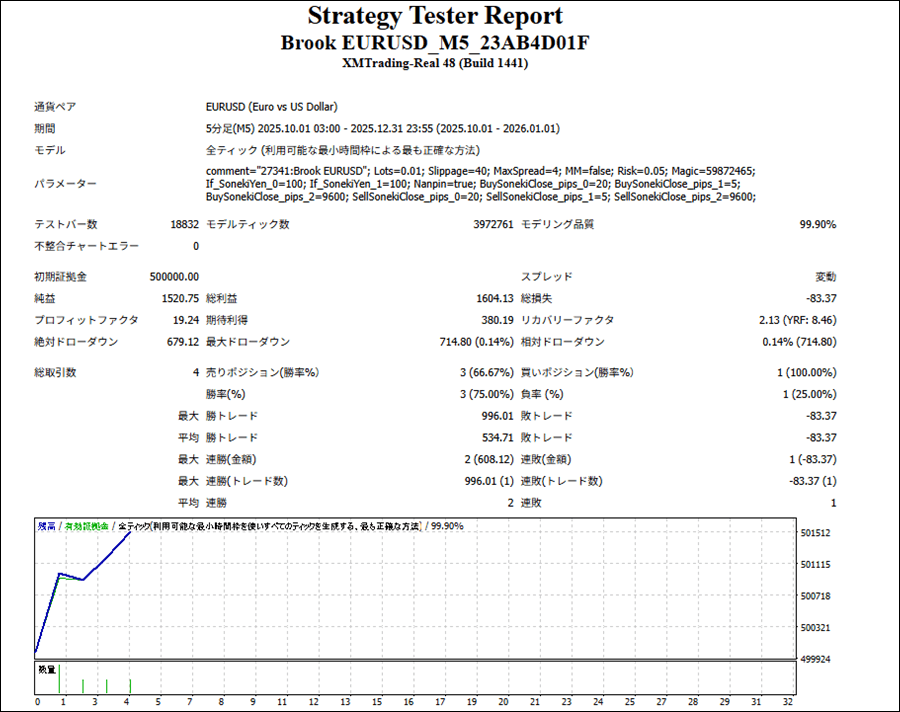This screenshot has width=900, height=712.
Task: Click the 残高 legend label in chart
Action: tap(46, 526)
